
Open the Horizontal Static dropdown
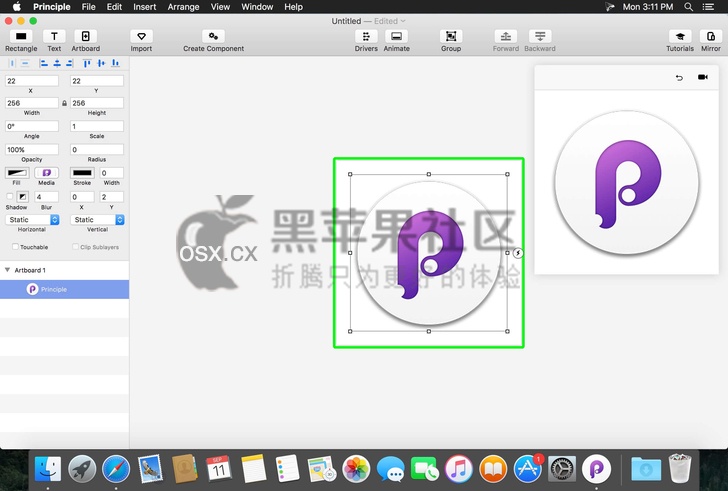point(32,220)
